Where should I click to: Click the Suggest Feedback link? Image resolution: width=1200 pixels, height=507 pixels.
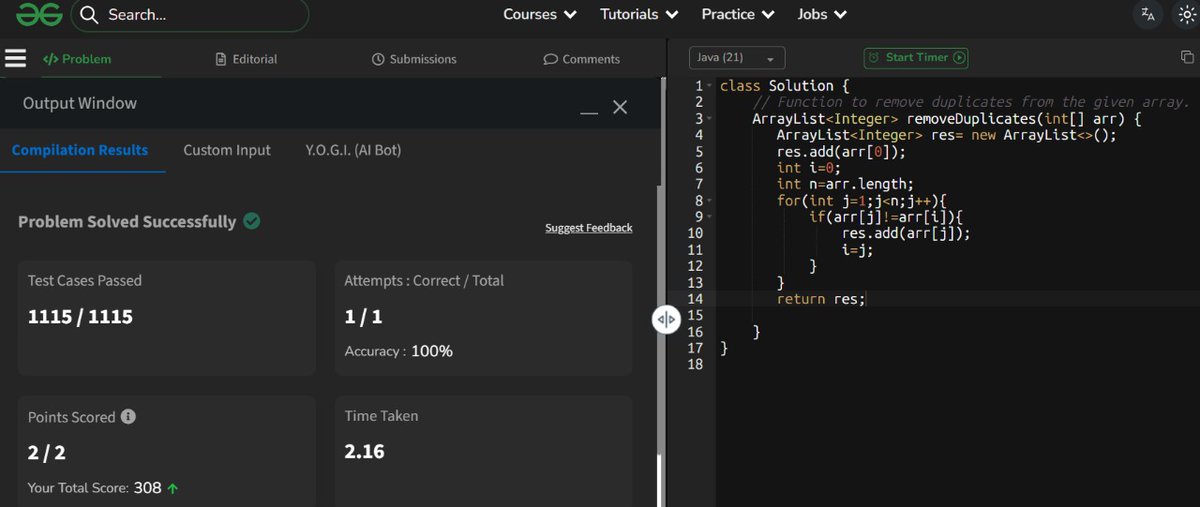[x=589, y=228]
